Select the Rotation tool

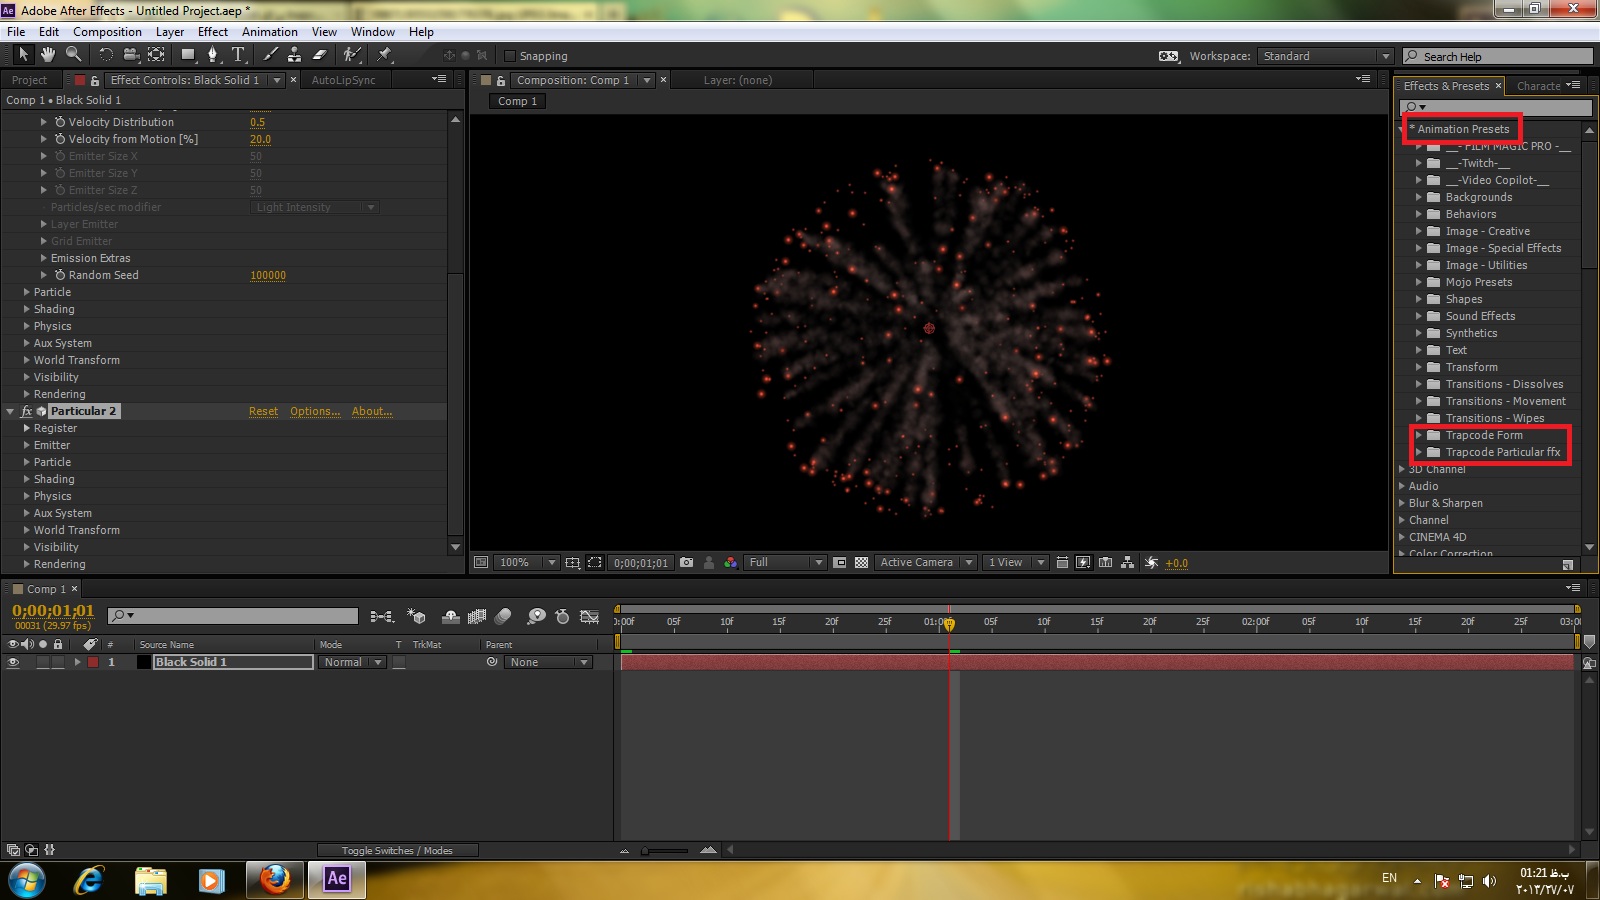pyautogui.click(x=106, y=55)
